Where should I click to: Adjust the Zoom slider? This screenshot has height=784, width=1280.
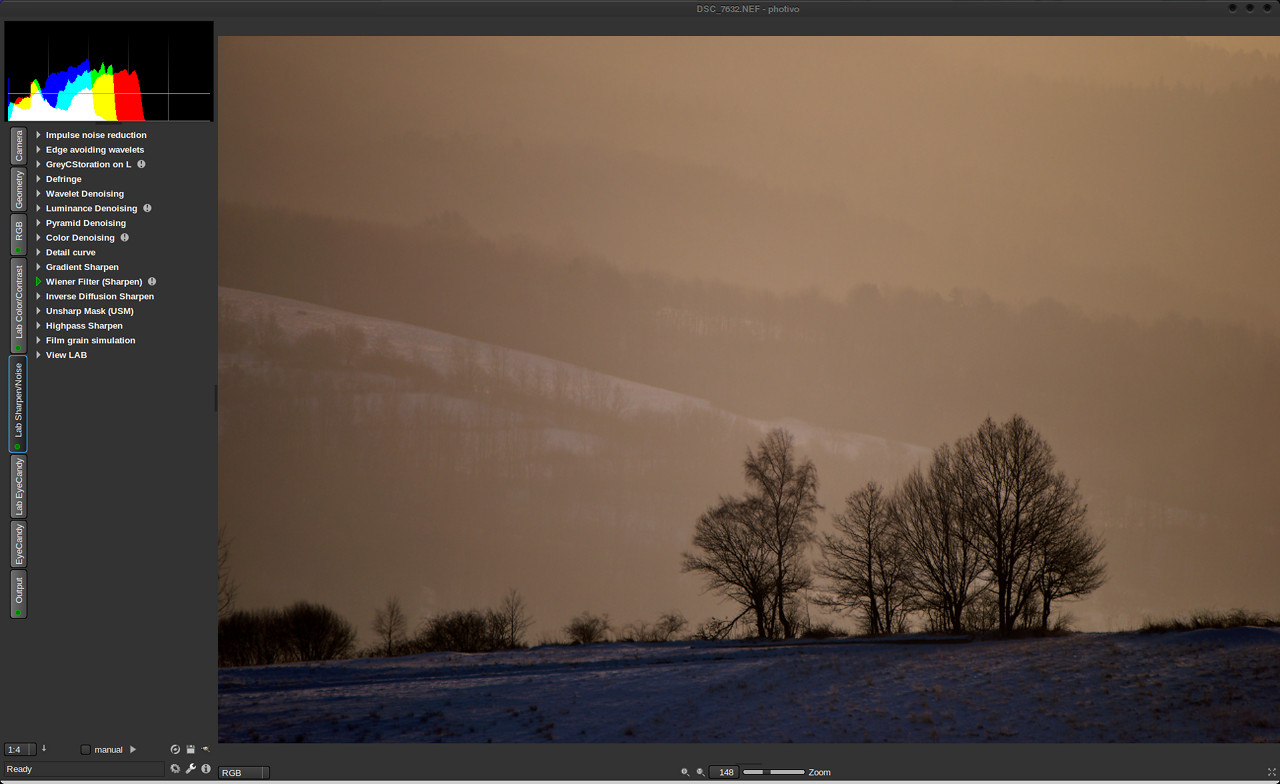774,772
